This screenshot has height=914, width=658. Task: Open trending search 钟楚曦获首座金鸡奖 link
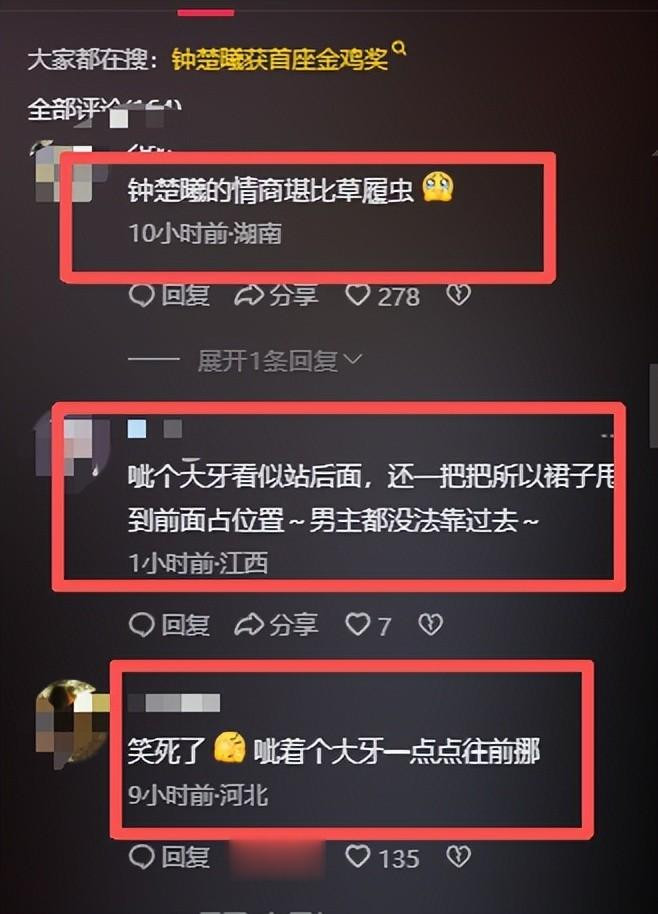pos(280,59)
